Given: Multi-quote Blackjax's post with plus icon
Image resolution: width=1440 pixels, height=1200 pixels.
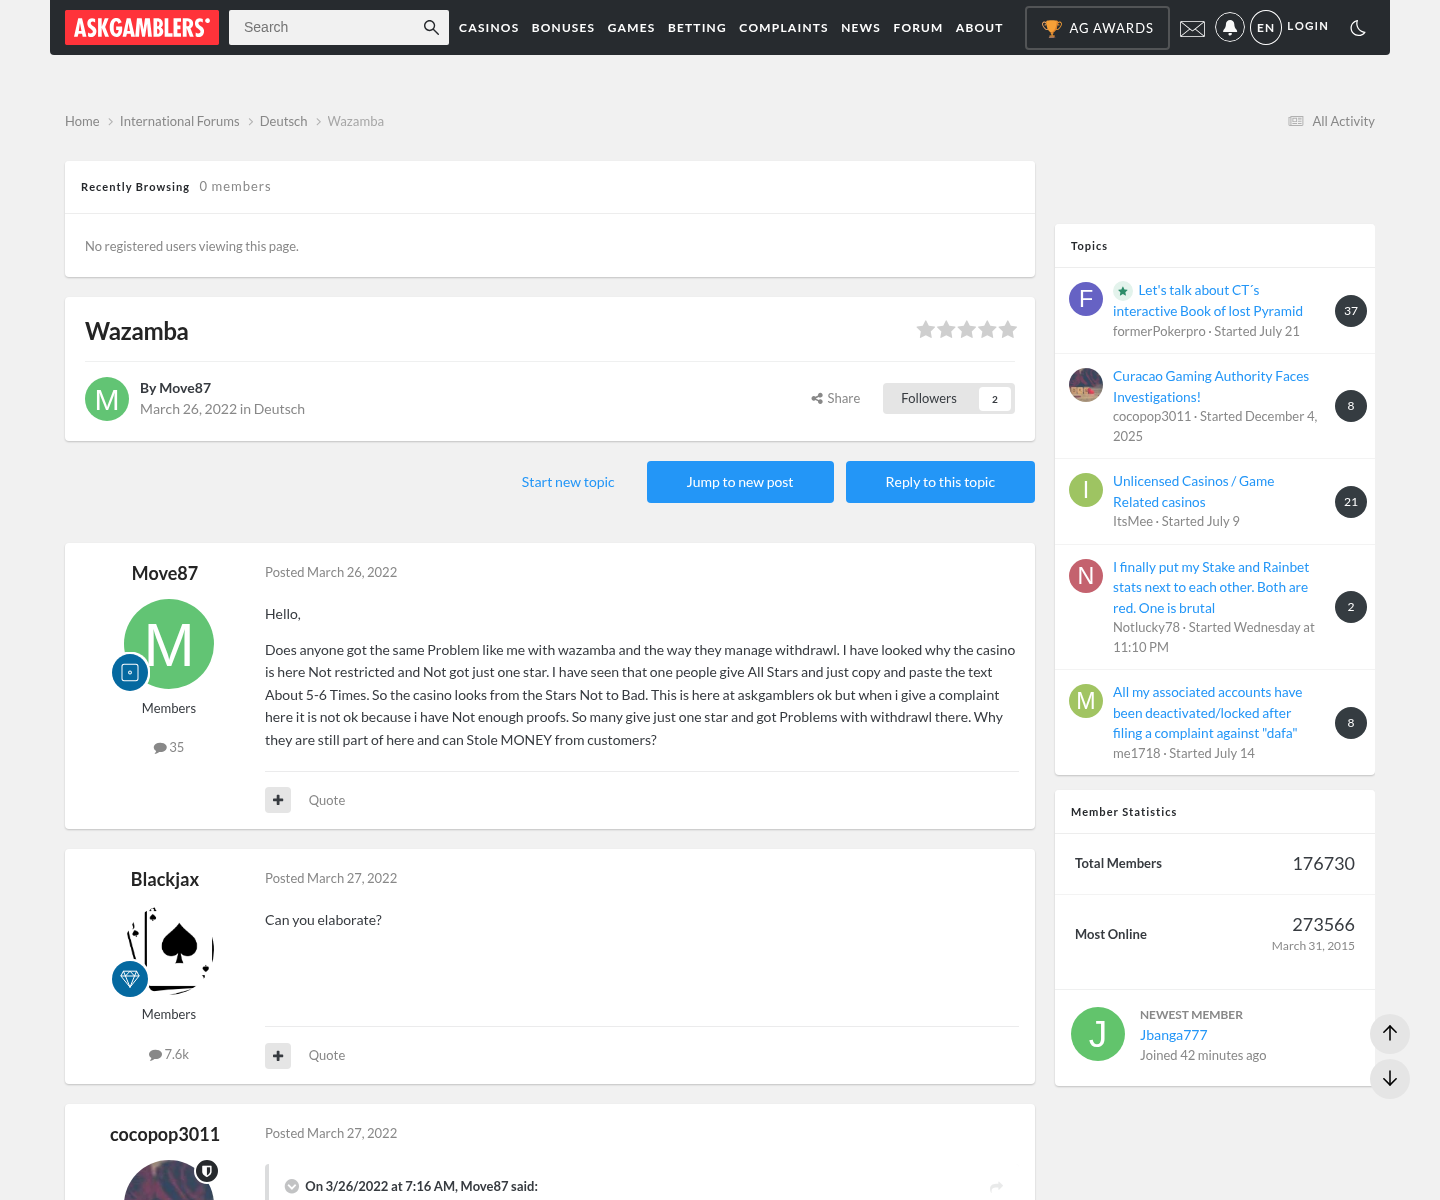Looking at the screenshot, I should pyautogui.click(x=278, y=1055).
